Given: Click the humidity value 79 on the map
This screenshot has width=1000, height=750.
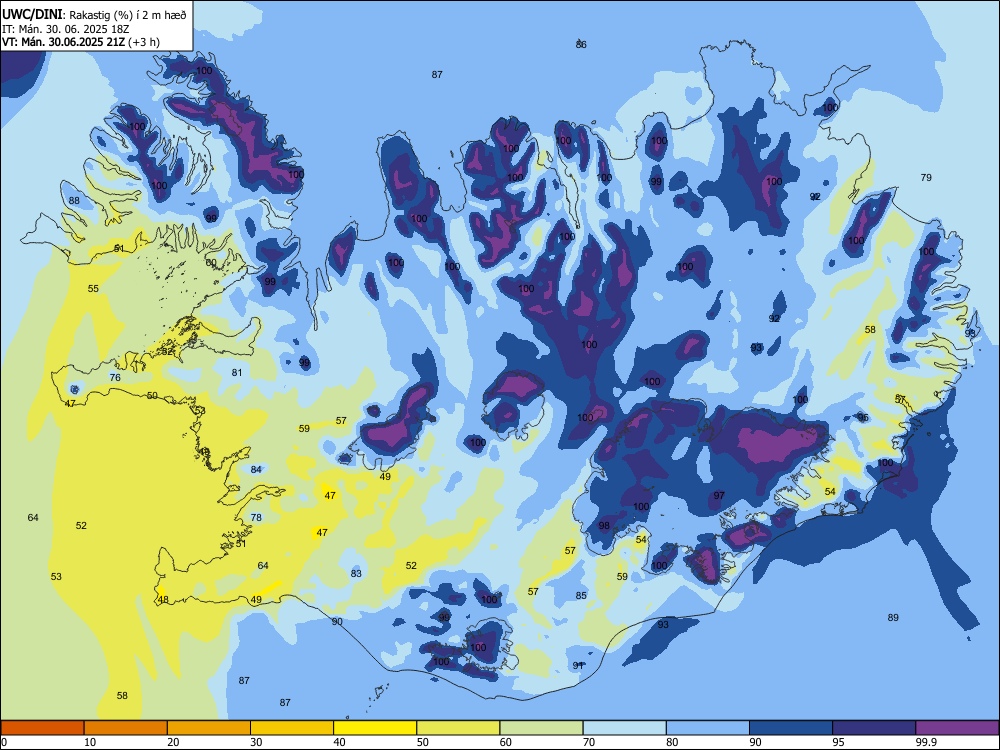Looking at the screenshot, I should (x=926, y=178).
